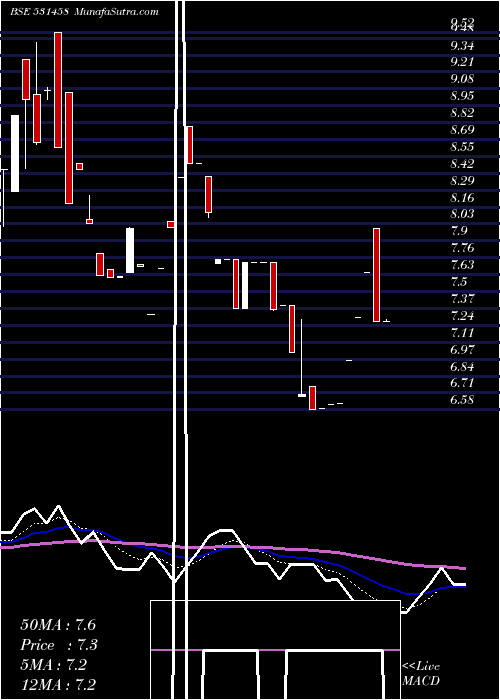Click the 7.37 price axis label
This screenshot has height=700, width=500.
pos(462,299)
